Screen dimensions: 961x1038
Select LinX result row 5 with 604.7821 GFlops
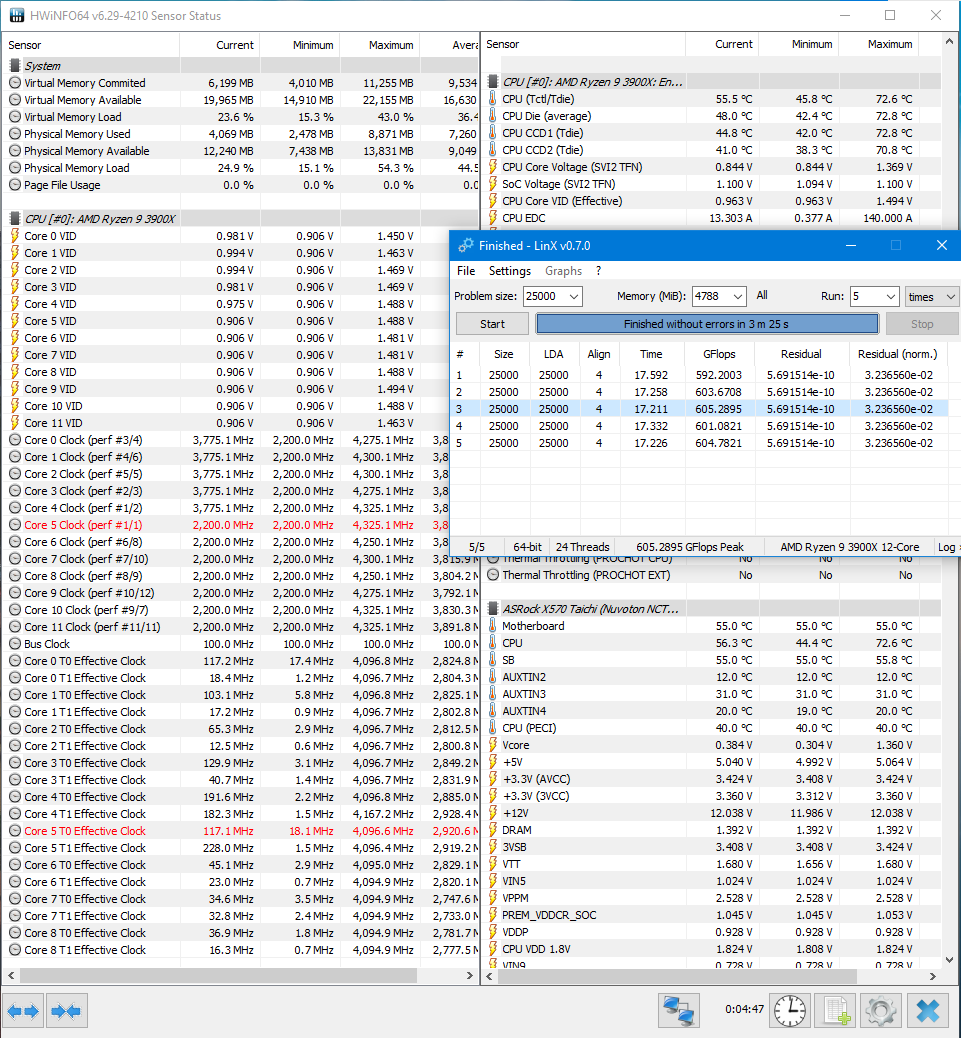click(701, 443)
